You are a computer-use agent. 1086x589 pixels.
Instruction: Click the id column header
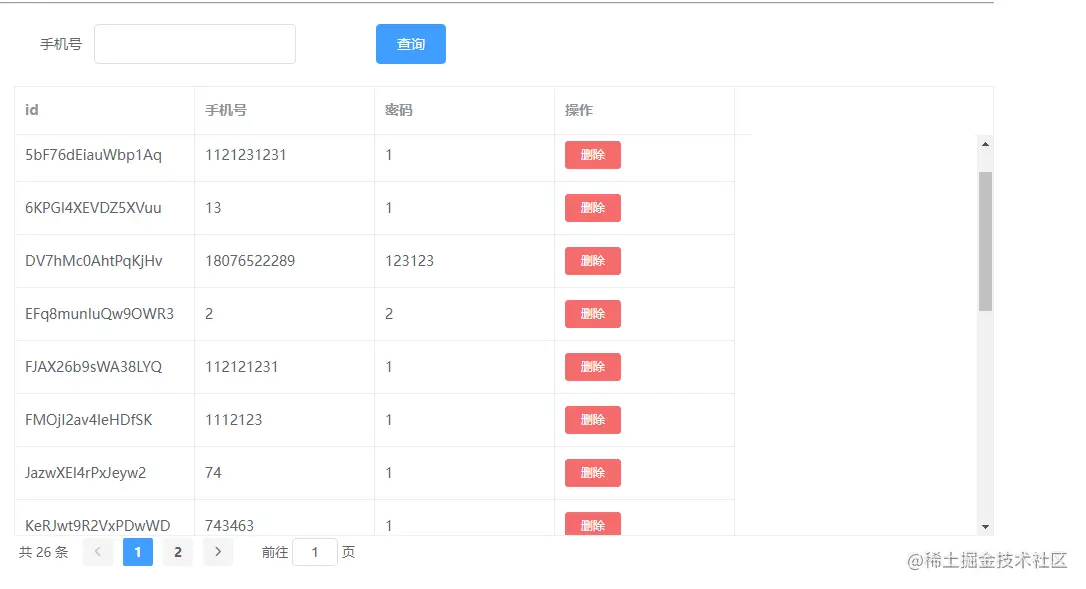click(31, 110)
